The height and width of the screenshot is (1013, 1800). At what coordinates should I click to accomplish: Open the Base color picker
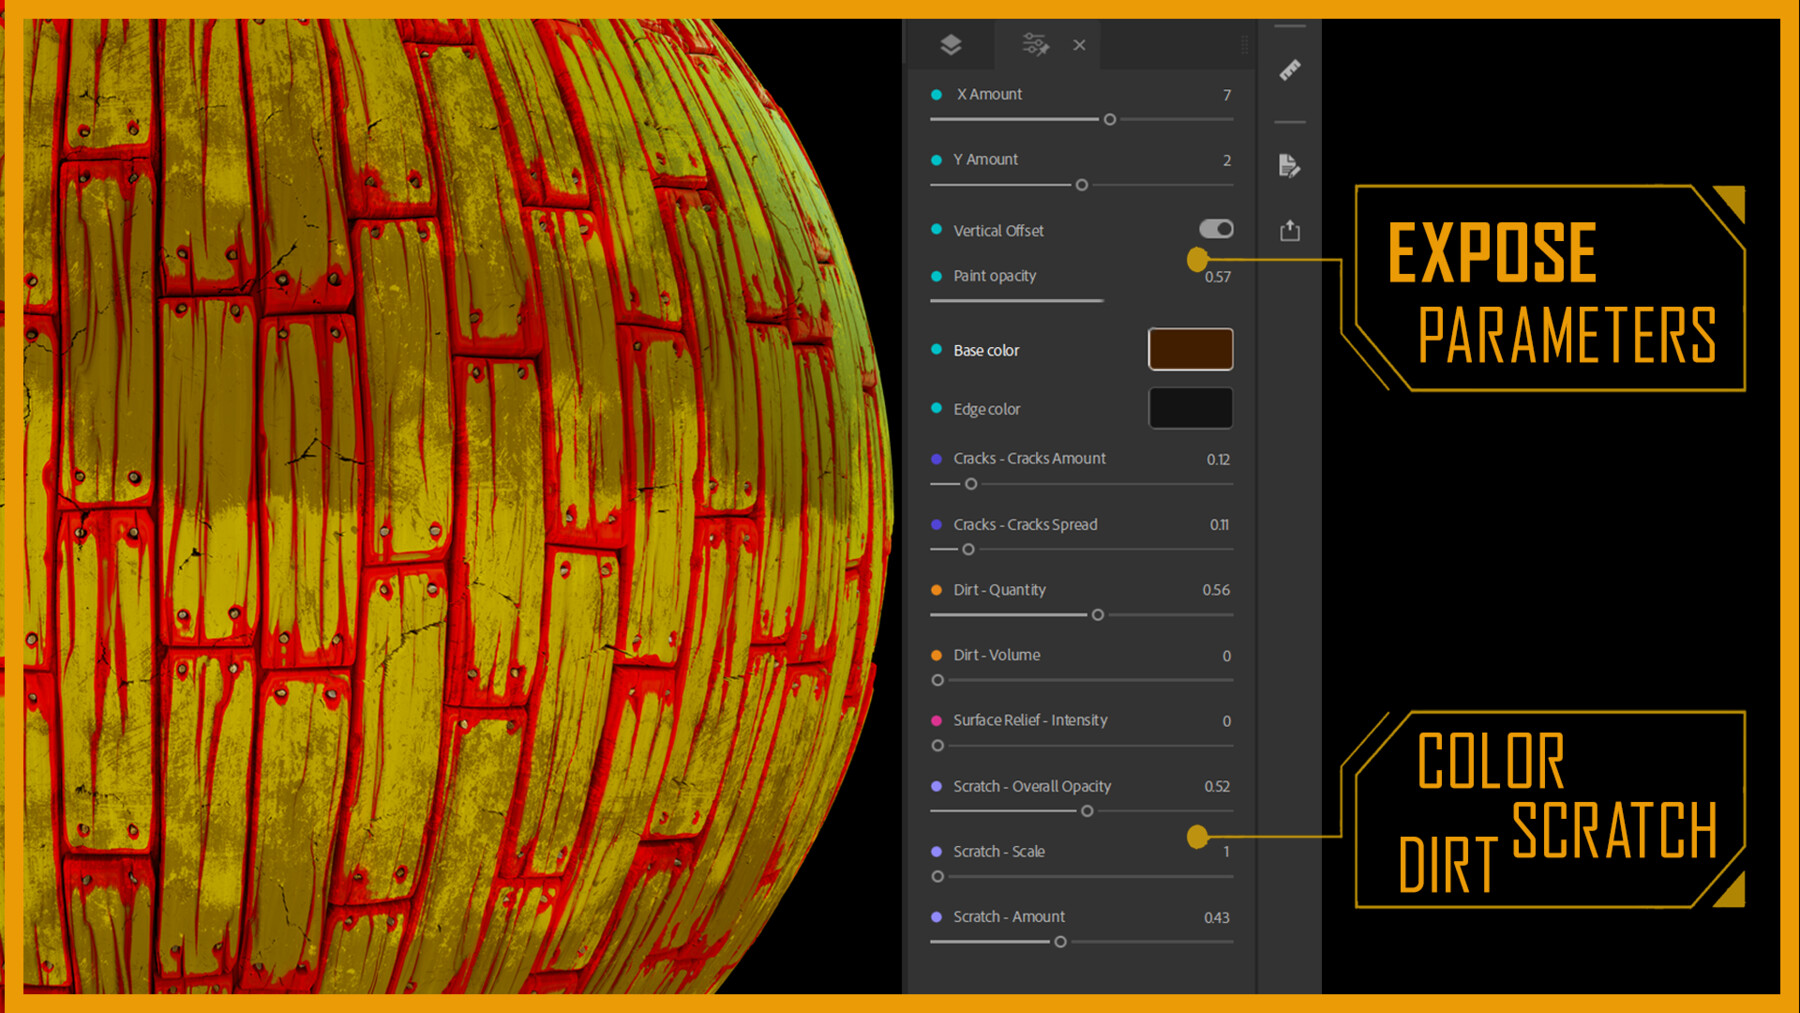pyautogui.click(x=1191, y=349)
